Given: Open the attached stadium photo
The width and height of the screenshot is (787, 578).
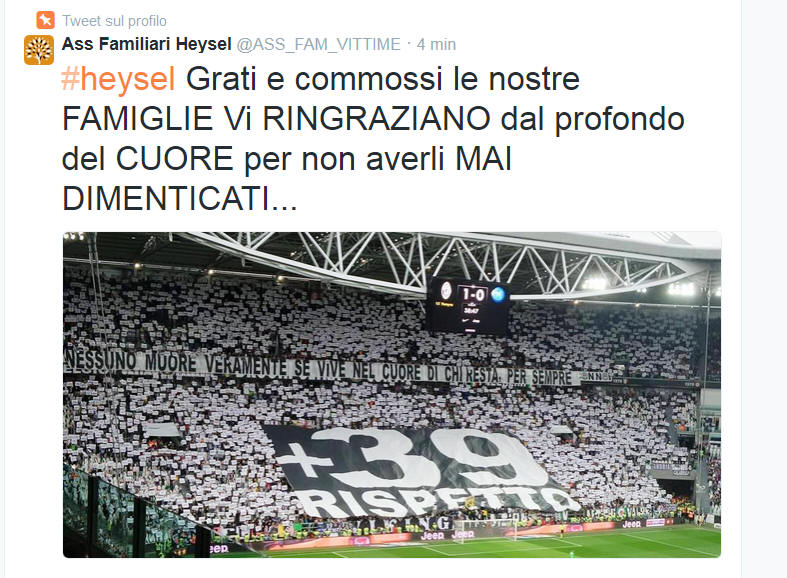Looking at the screenshot, I should pyautogui.click(x=392, y=395).
